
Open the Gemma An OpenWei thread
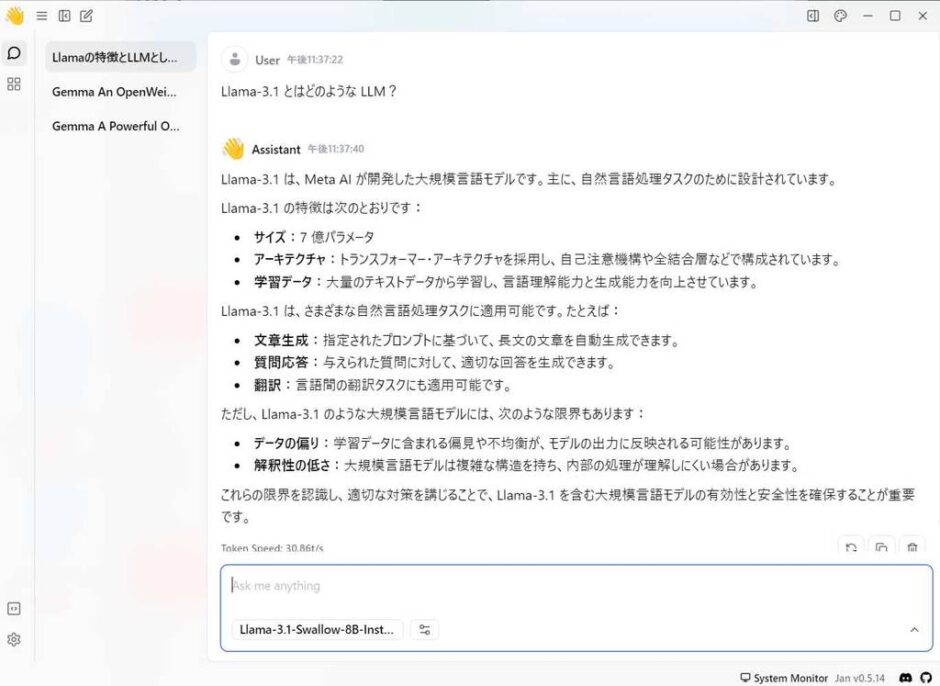tap(115, 92)
